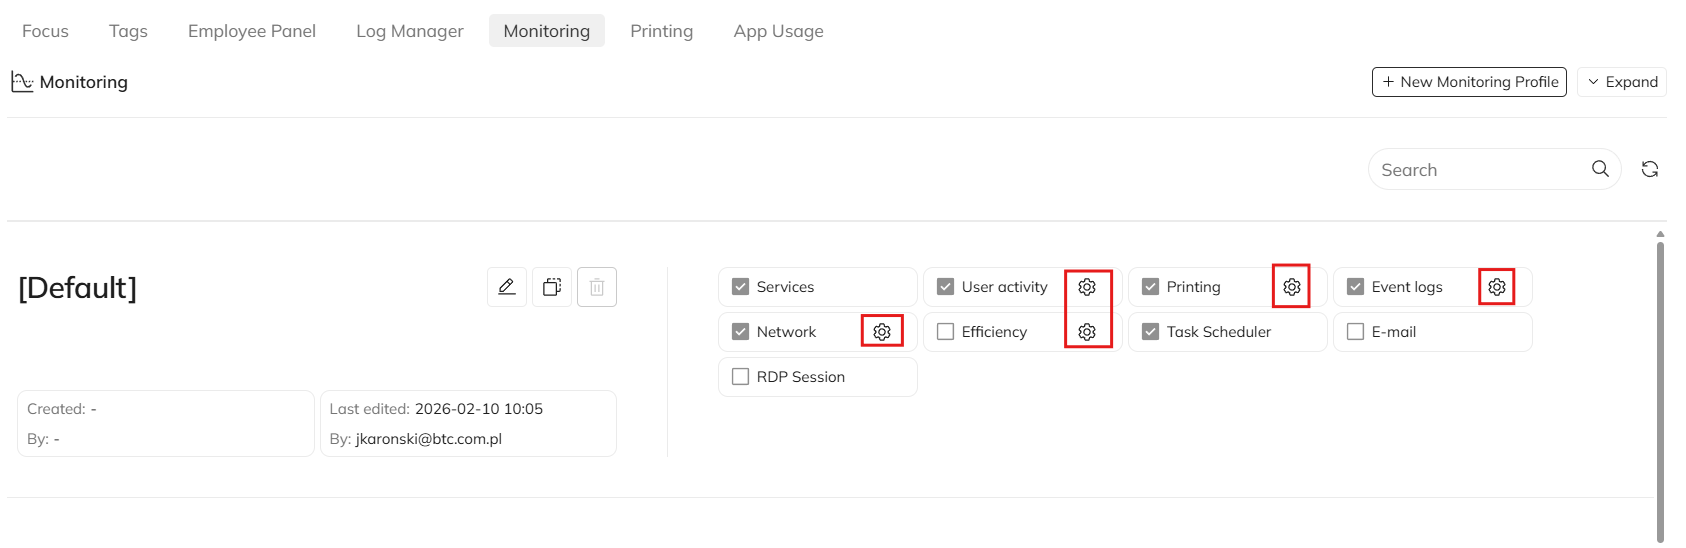Open Efficiency settings gear
The image size is (1686, 548).
point(1087,332)
